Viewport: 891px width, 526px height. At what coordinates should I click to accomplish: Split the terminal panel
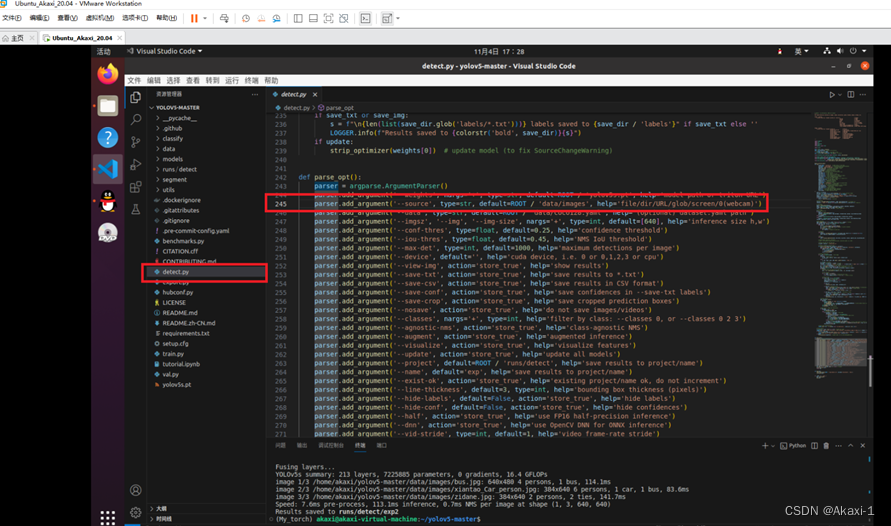(814, 446)
